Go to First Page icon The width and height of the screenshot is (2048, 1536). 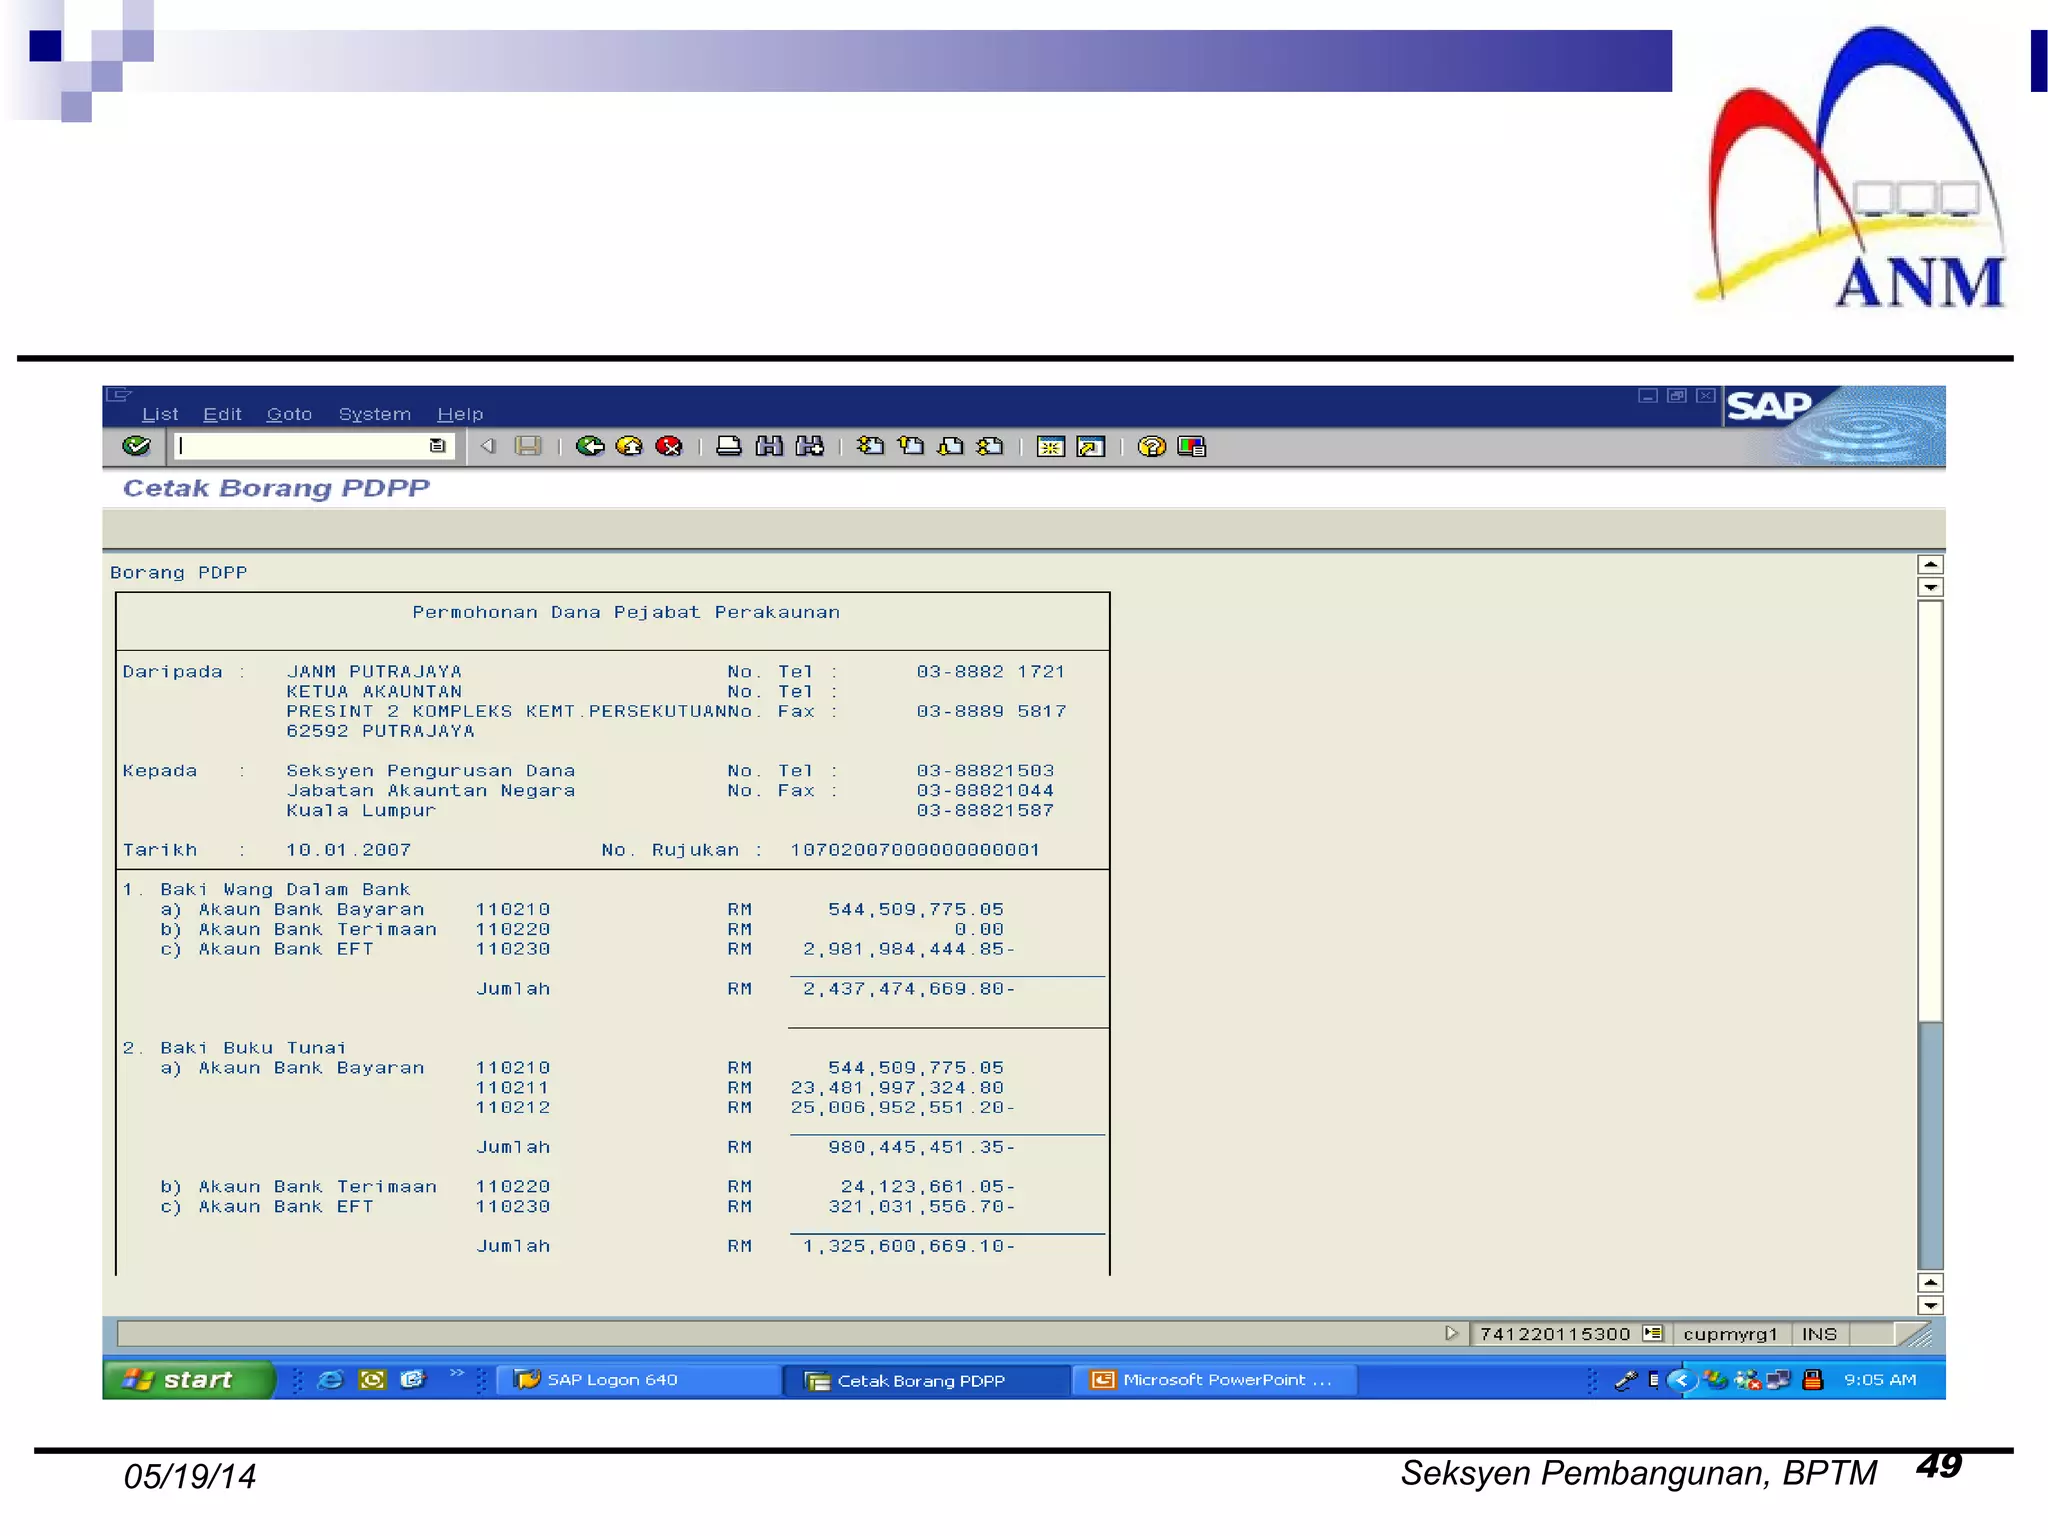pos(870,446)
